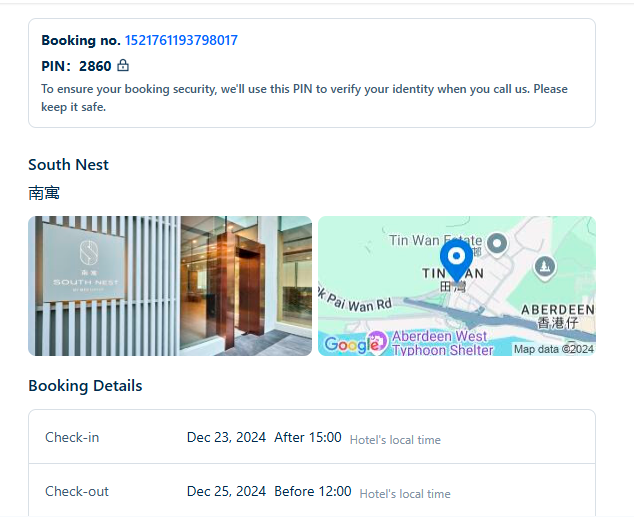634x517 pixels.
Task: Click the PIN number 2860
Action: point(95,66)
